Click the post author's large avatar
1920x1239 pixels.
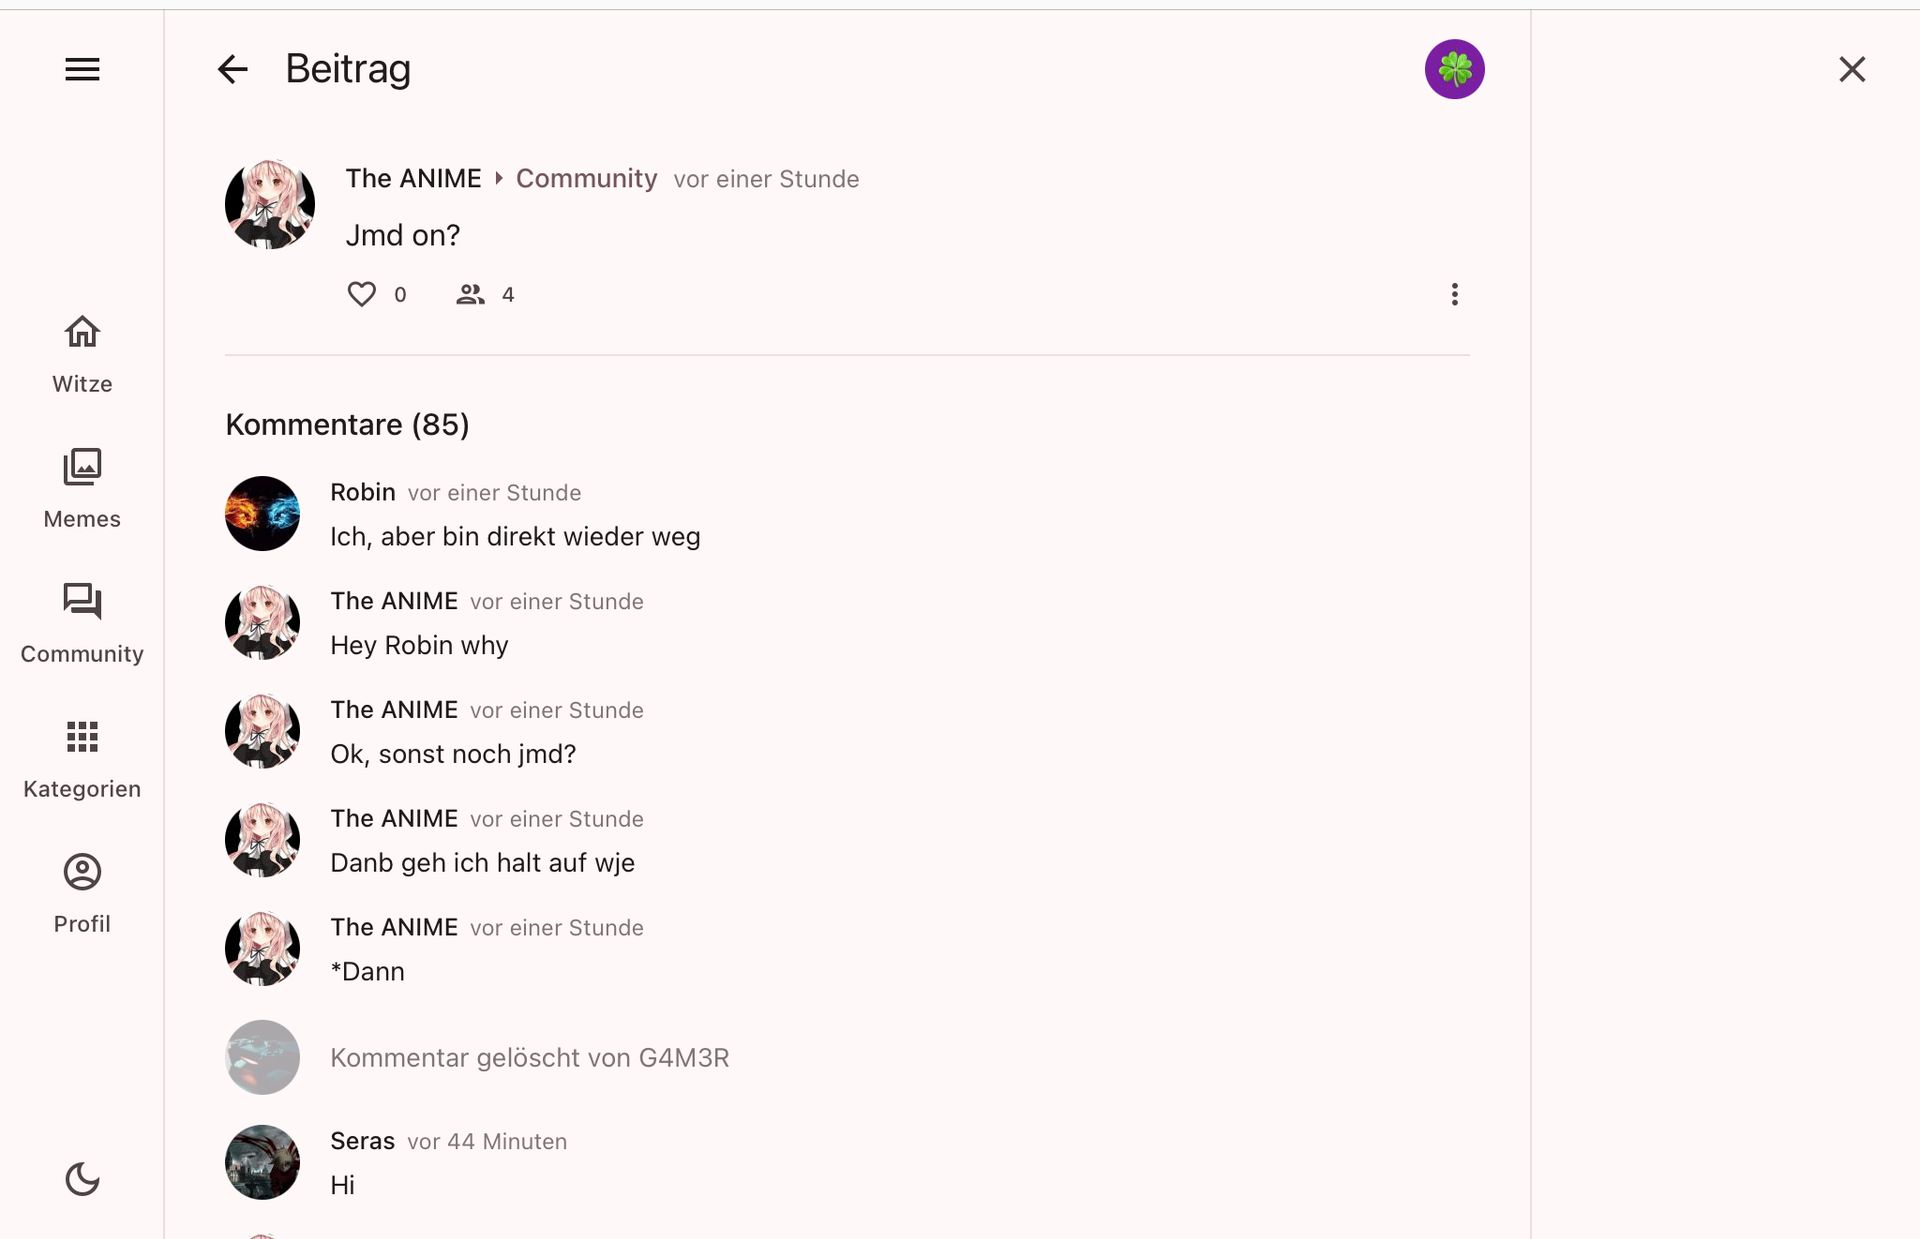(270, 204)
